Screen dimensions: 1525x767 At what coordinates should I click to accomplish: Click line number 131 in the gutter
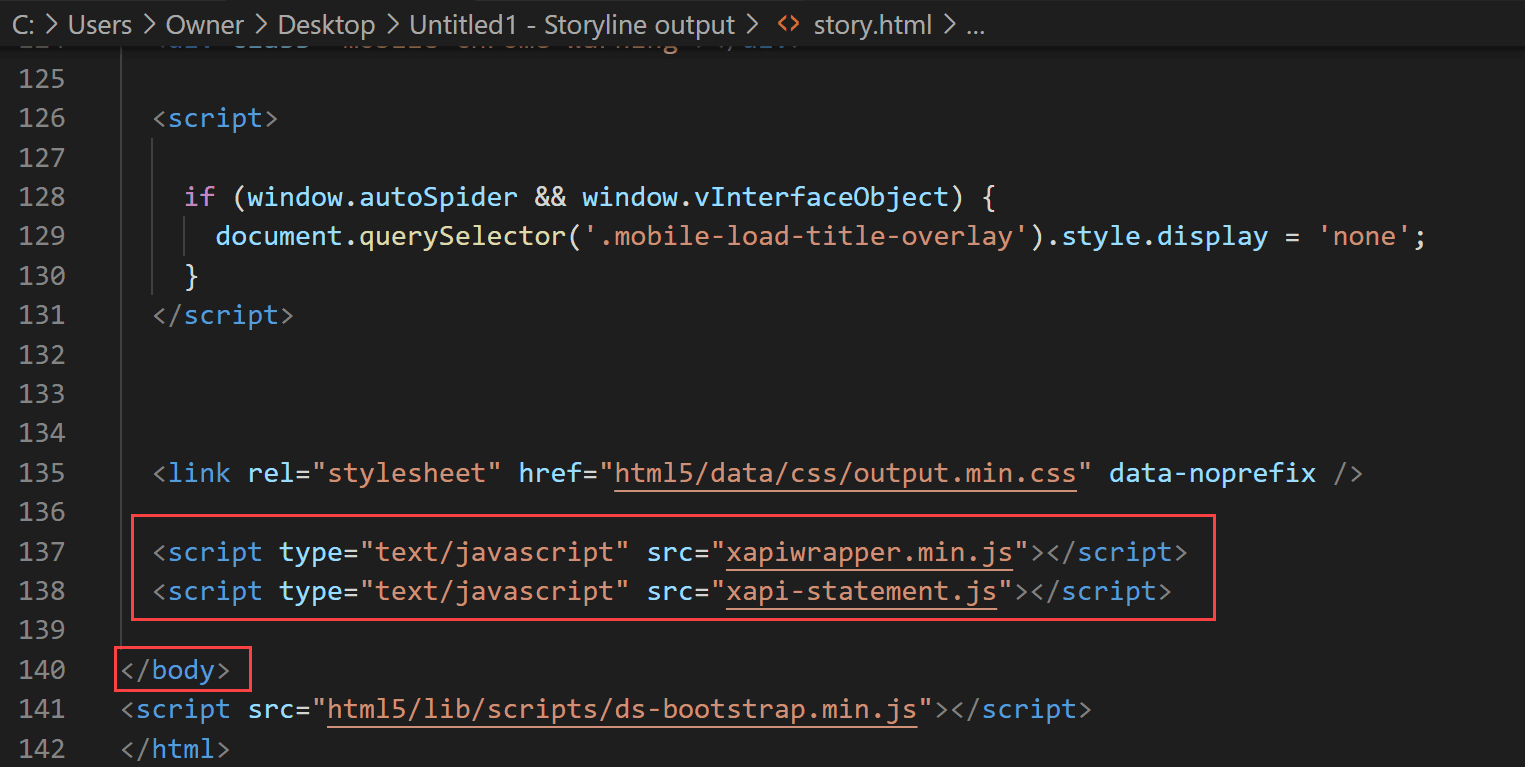click(41, 315)
